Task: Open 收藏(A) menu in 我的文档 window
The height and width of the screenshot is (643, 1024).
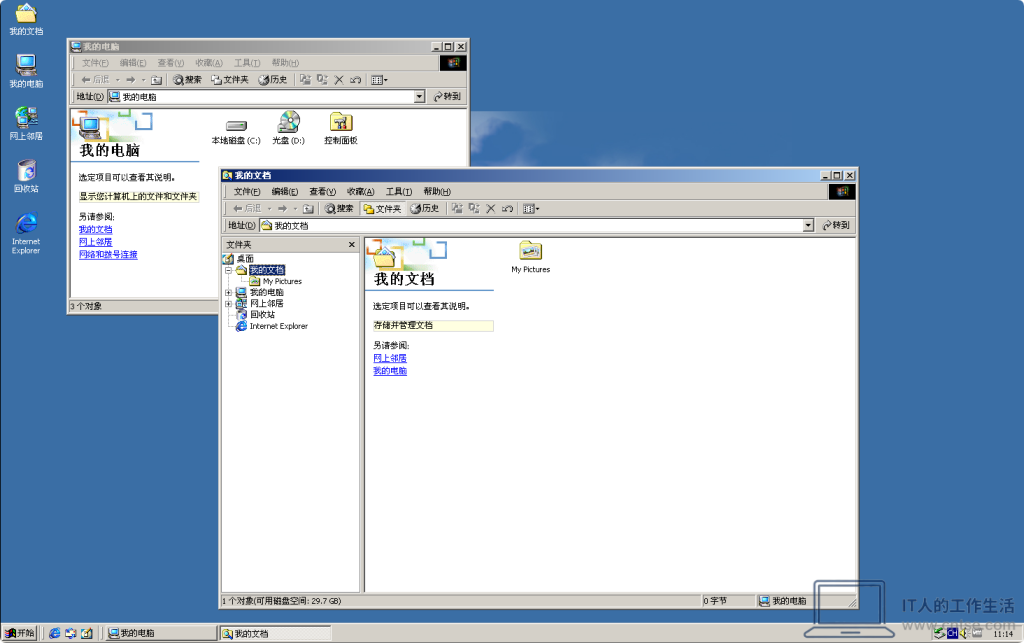Action: pyautogui.click(x=360, y=191)
